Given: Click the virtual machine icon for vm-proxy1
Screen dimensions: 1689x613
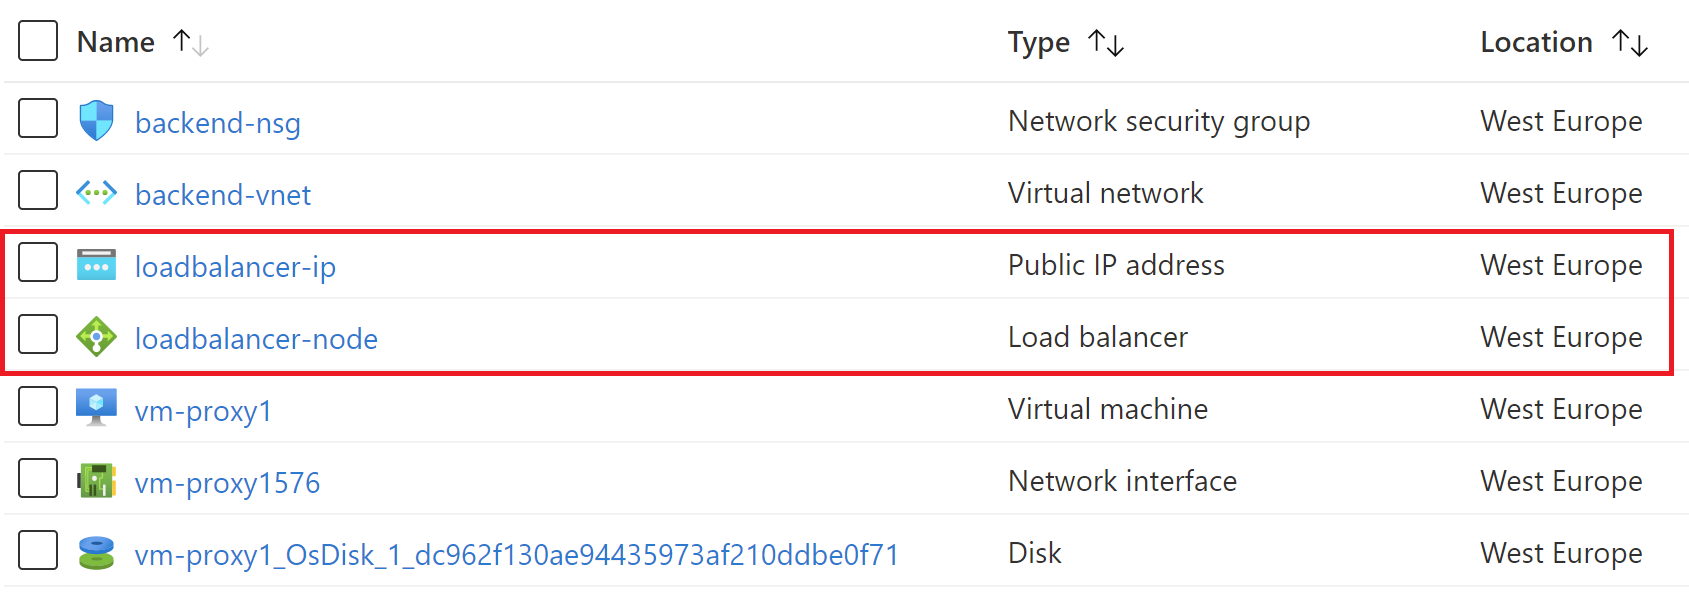Looking at the screenshot, I should point(95,407).
